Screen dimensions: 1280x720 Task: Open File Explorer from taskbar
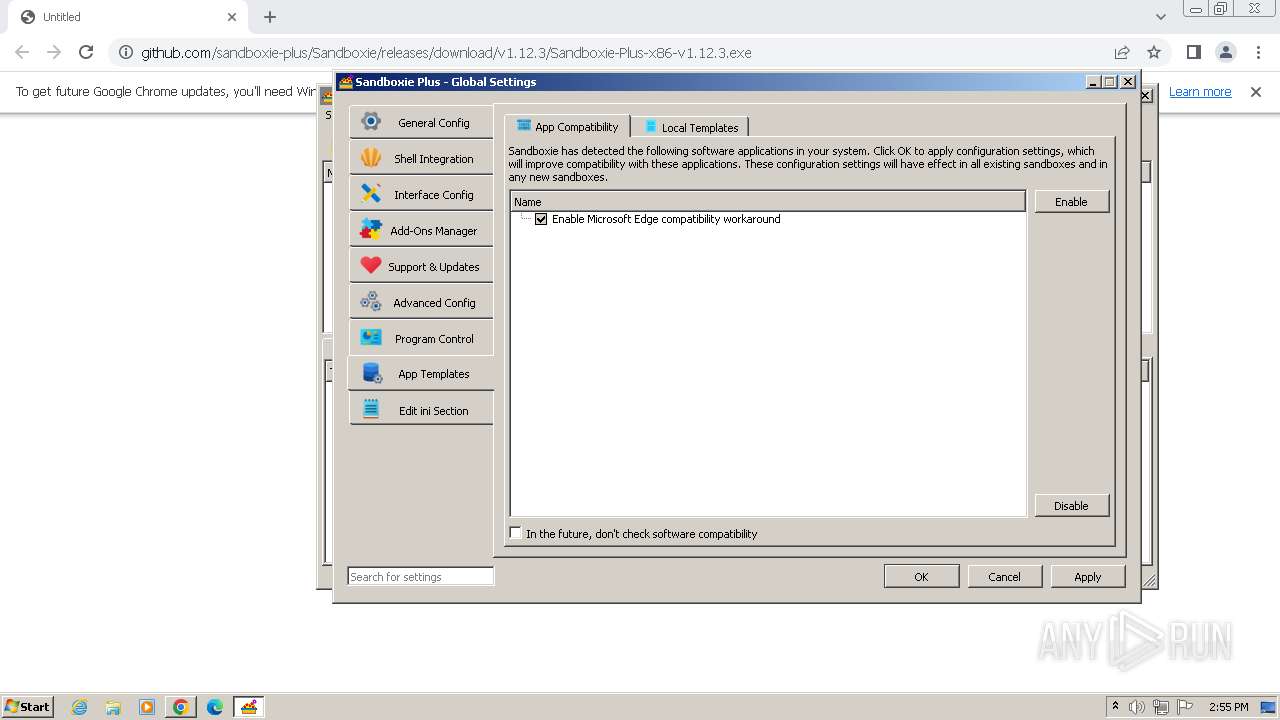pos(113,707)
